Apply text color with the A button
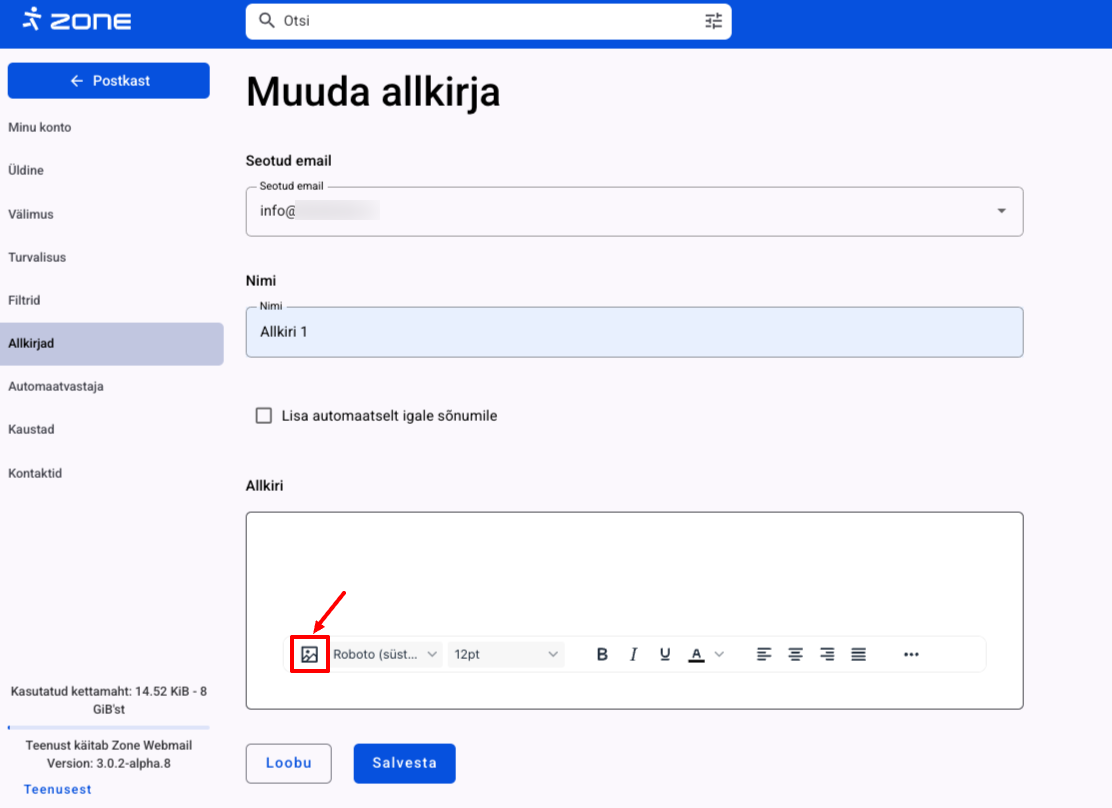 (x=696, y=655)
